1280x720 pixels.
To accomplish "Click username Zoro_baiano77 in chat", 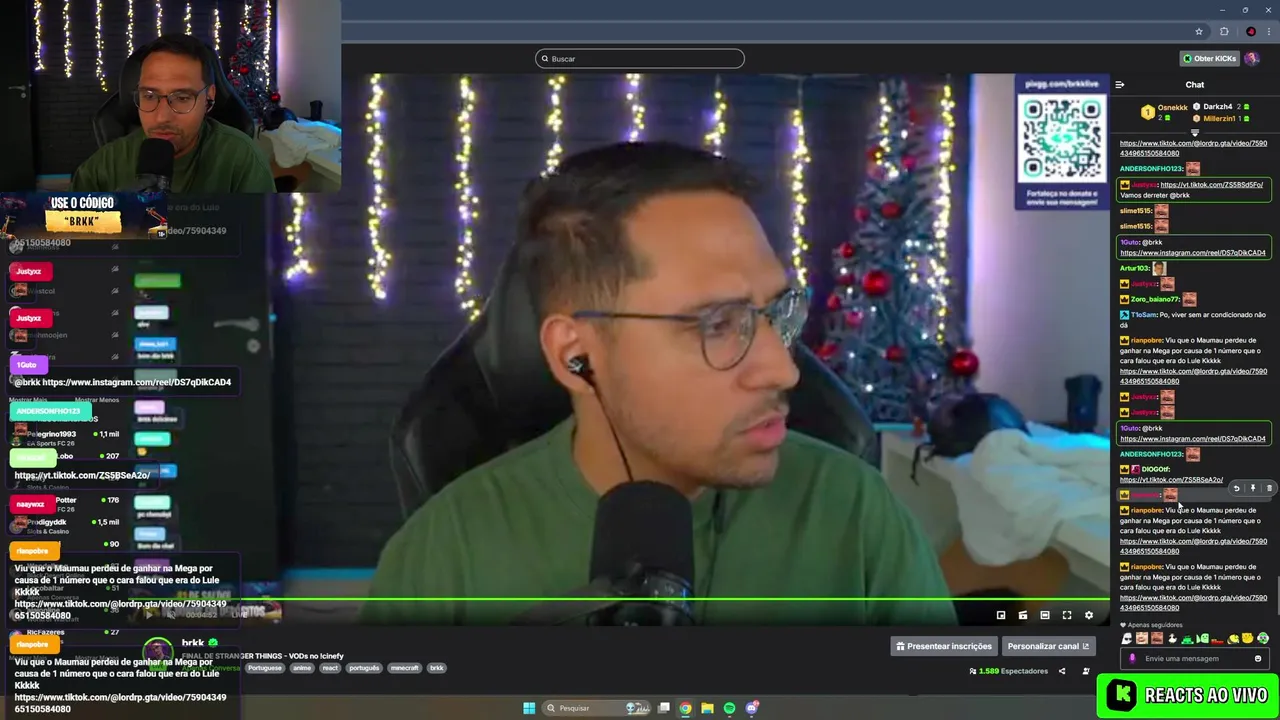I will 1154,299.
